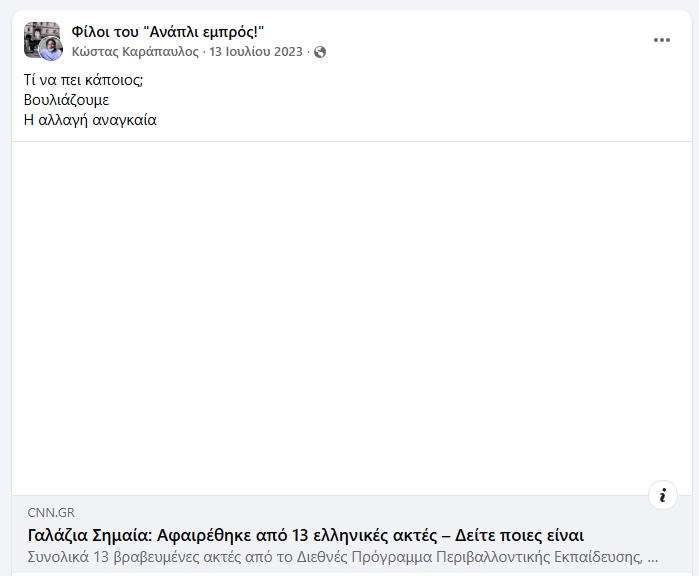This screenshot has height=576, width=699.
Task: Click the text "Η αλλαγή αναγκαία"
Action: click(90, 120)
